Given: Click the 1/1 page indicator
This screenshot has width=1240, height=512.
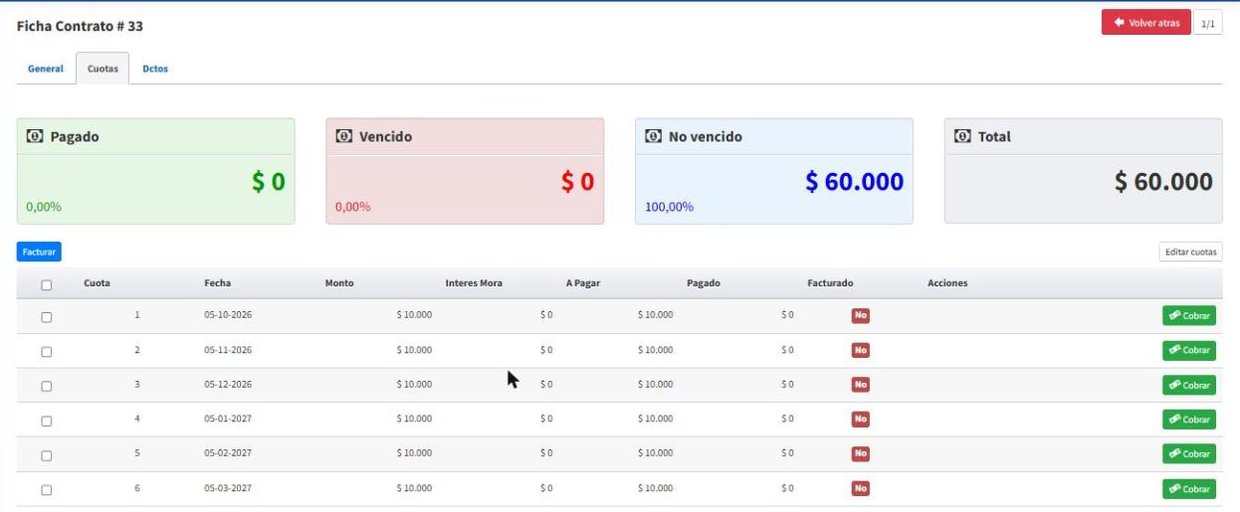Looking at the screenshot, I should (1208, 22).
